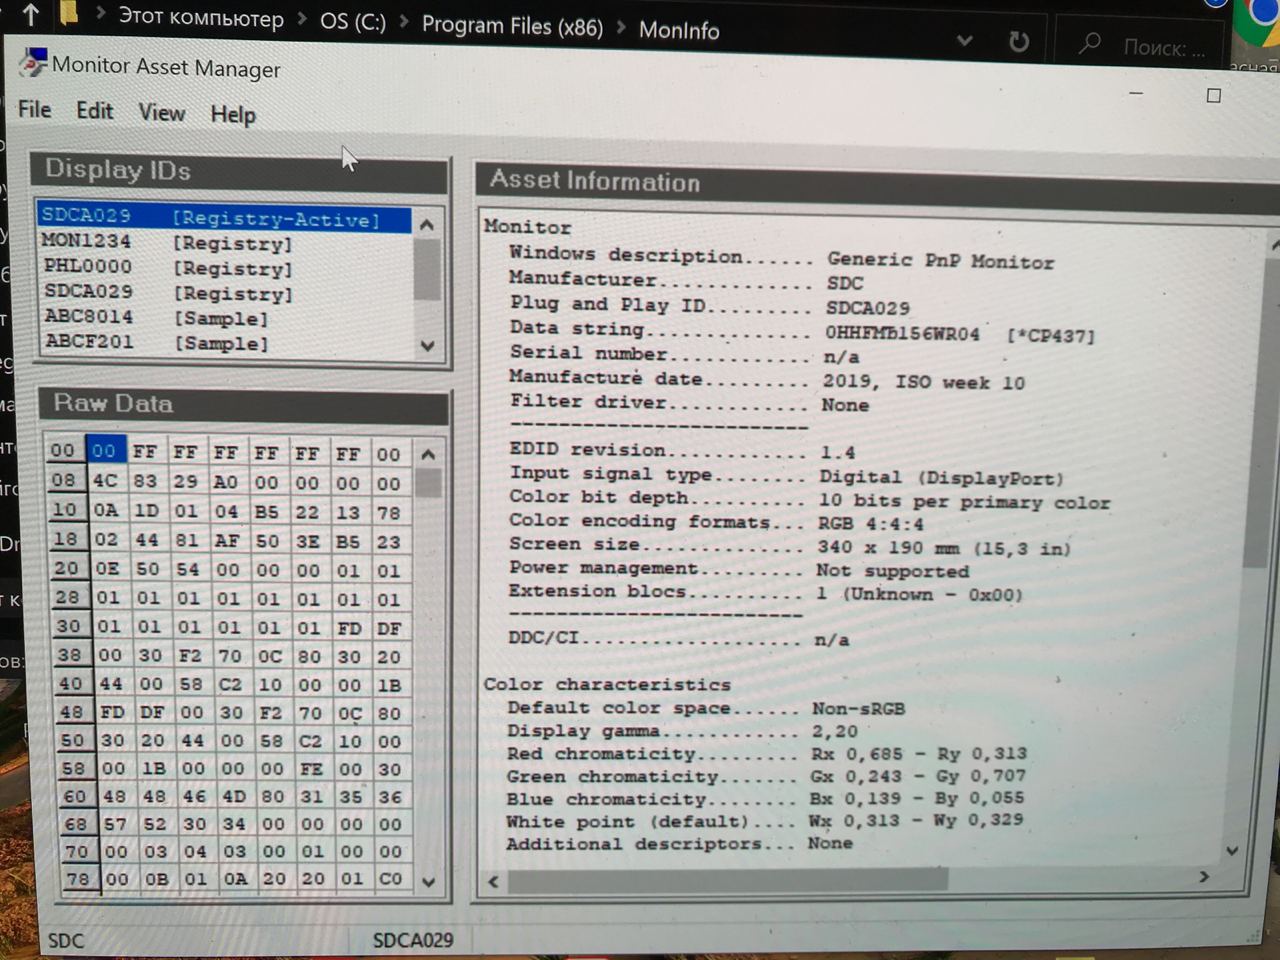Click status bar 'SDCA029' entry
This screenshot has height=960, width=1280.
413,940
